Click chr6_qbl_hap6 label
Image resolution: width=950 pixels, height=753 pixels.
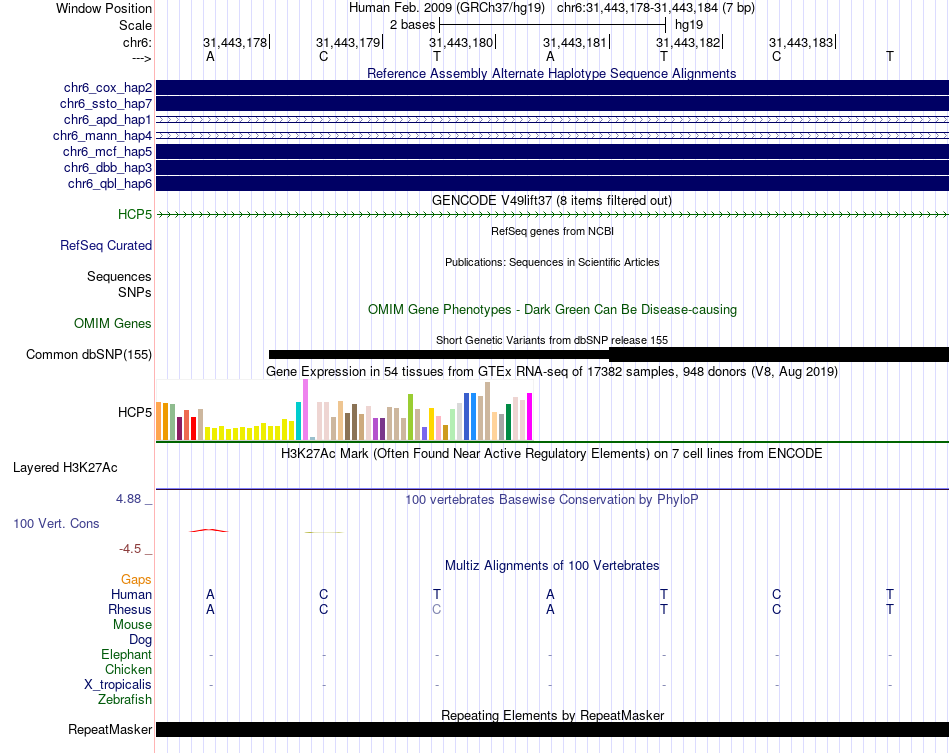click(x=110, y=184)
